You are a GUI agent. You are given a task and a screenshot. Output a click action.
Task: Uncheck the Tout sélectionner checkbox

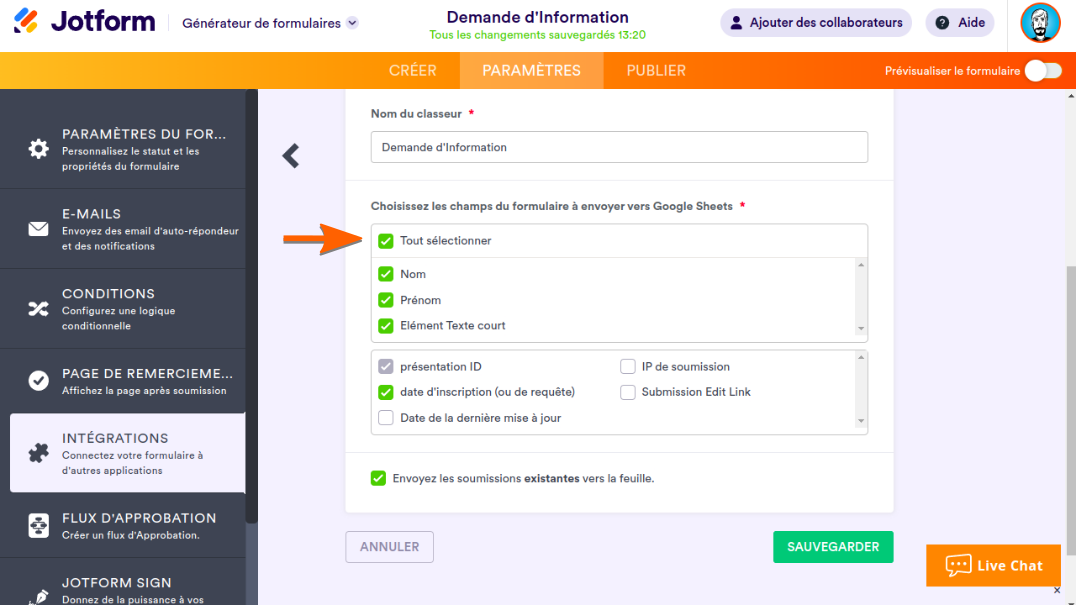(x=386, y=241)
